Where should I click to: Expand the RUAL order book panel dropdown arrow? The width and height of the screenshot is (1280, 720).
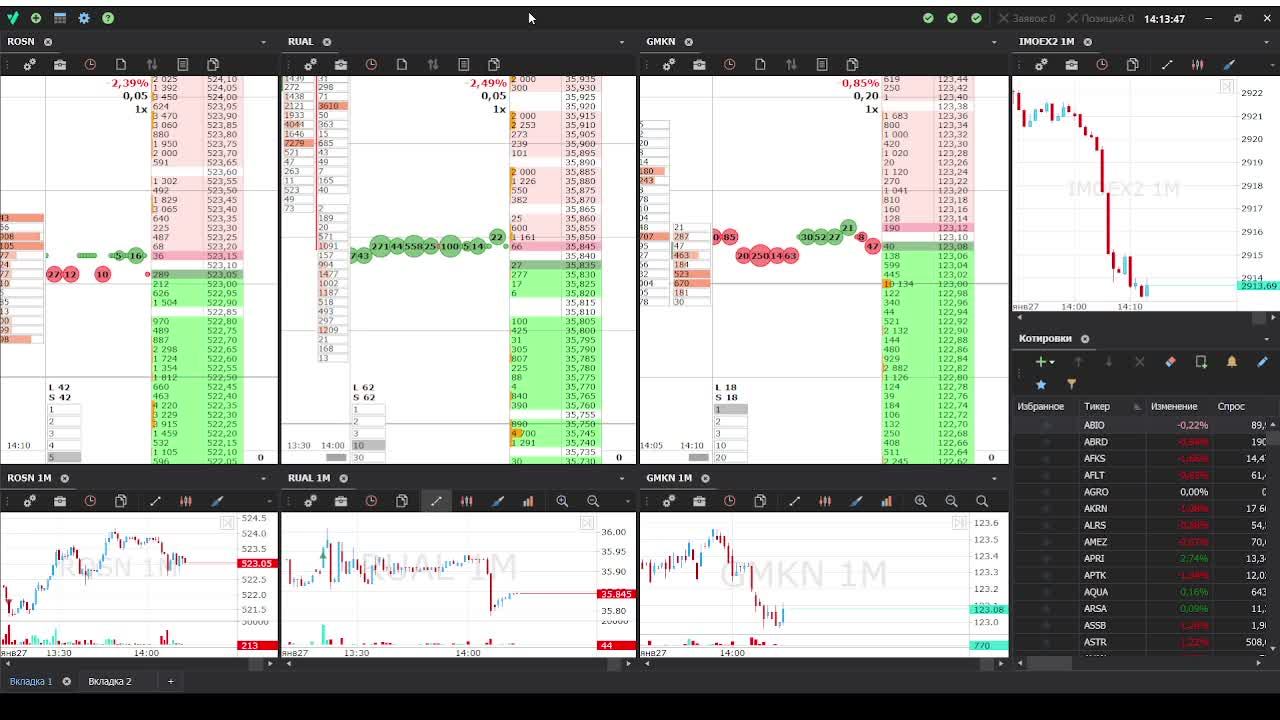(622, 42)
